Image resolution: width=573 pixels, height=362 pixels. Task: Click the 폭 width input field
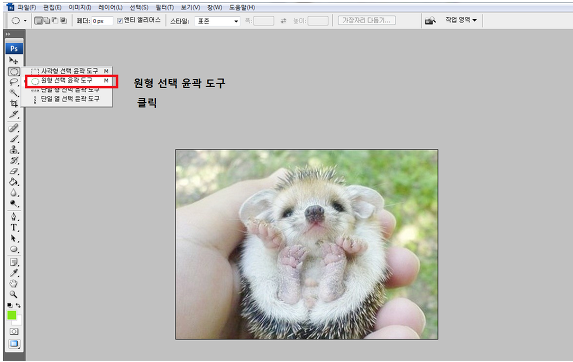[263, 21]
